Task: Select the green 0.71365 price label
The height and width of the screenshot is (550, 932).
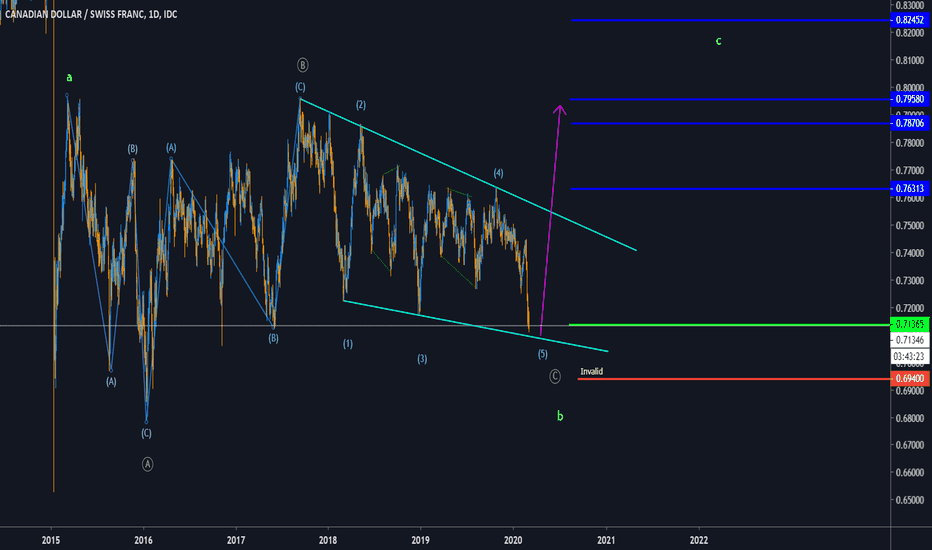Action: pos(909,324)
